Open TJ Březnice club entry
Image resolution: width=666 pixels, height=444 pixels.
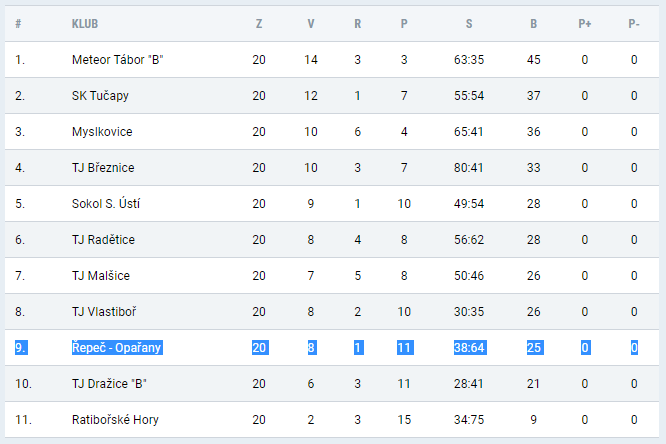[x=103, y=168]
